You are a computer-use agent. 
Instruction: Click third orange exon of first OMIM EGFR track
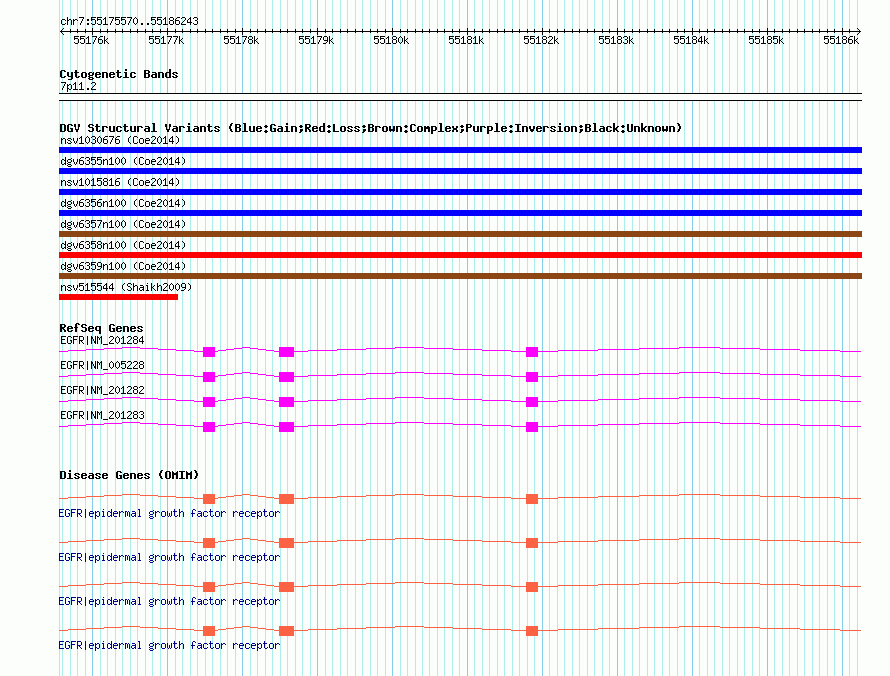(x=532, y=499)
